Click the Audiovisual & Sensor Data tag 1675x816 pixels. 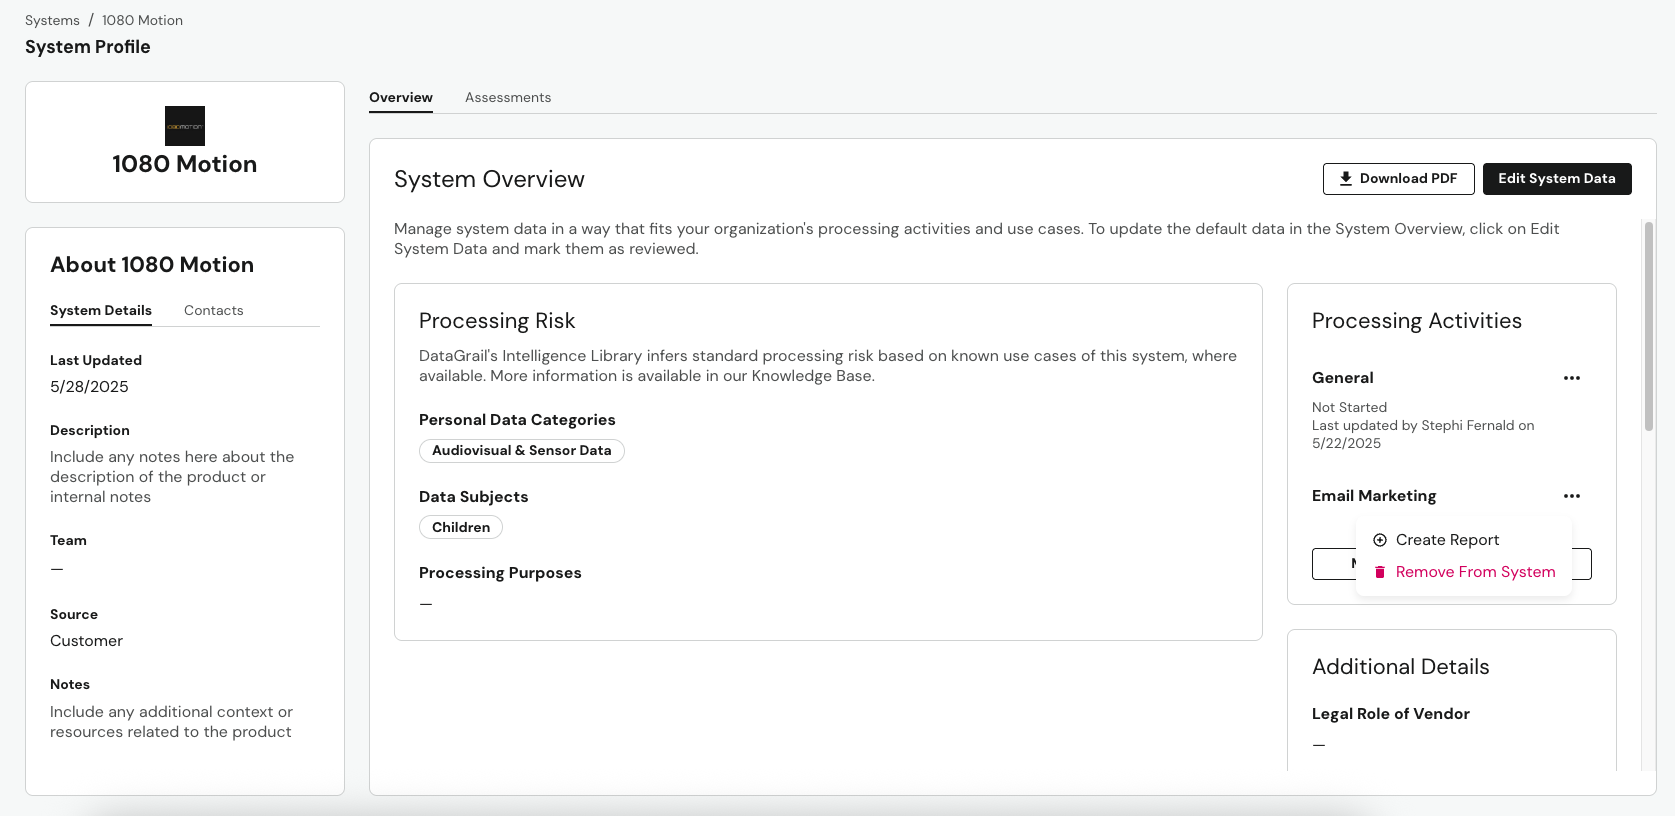tap(522, 451)
